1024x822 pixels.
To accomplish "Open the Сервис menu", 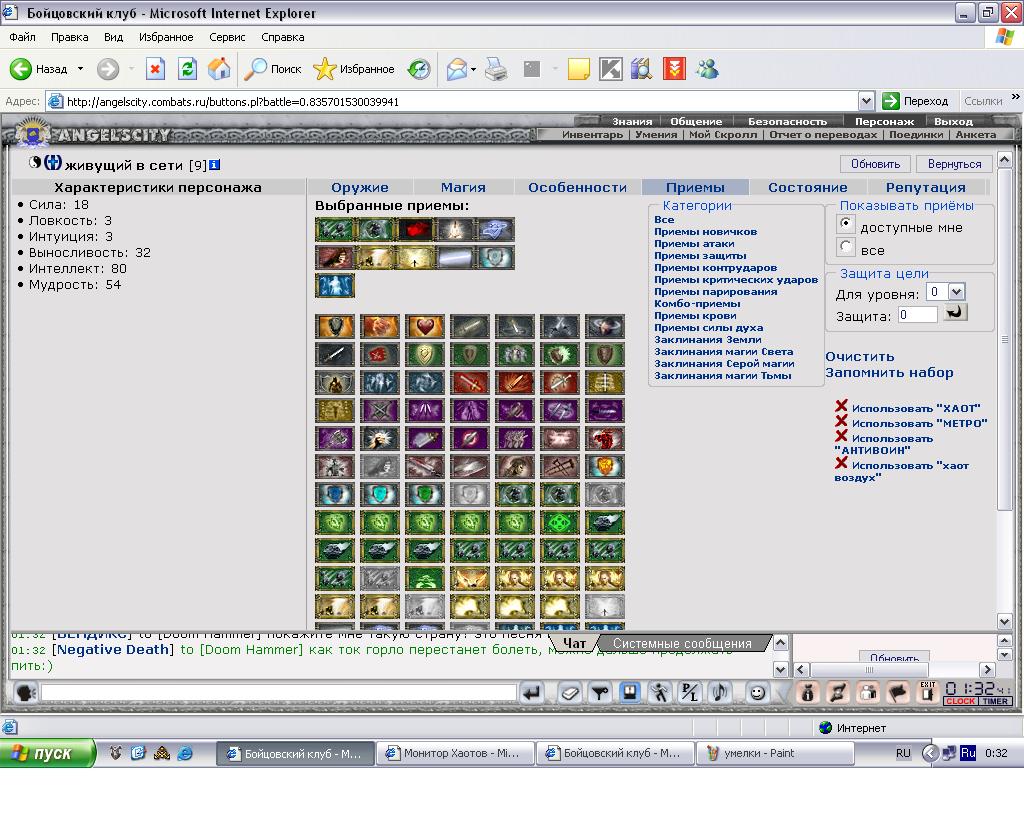I will (x=227, y=37).
